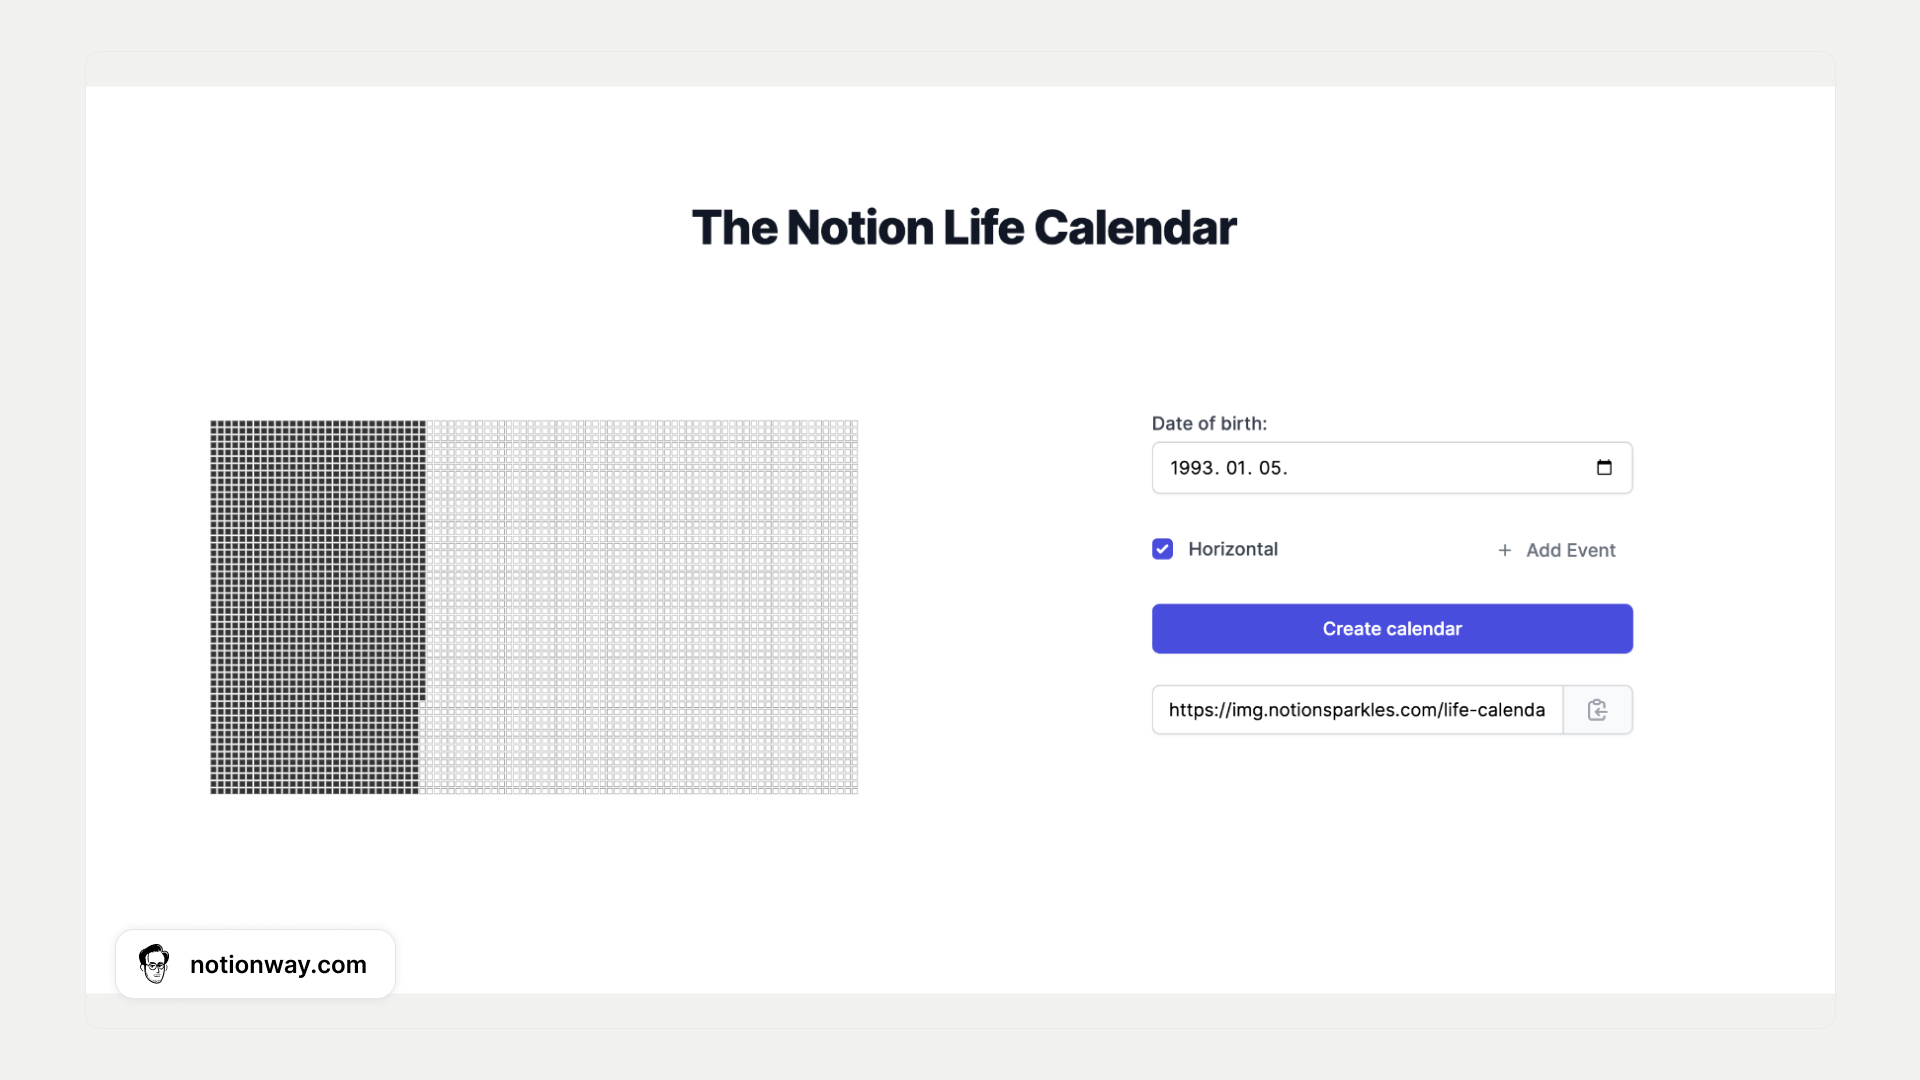
Task: Click The Notion Life Calendar heading
Action: click(x=964, y=228)
